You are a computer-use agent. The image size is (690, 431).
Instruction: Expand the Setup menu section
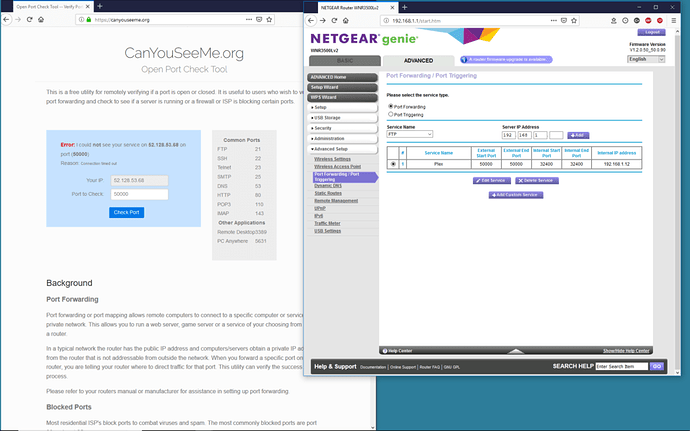click(x=342, y=107)
